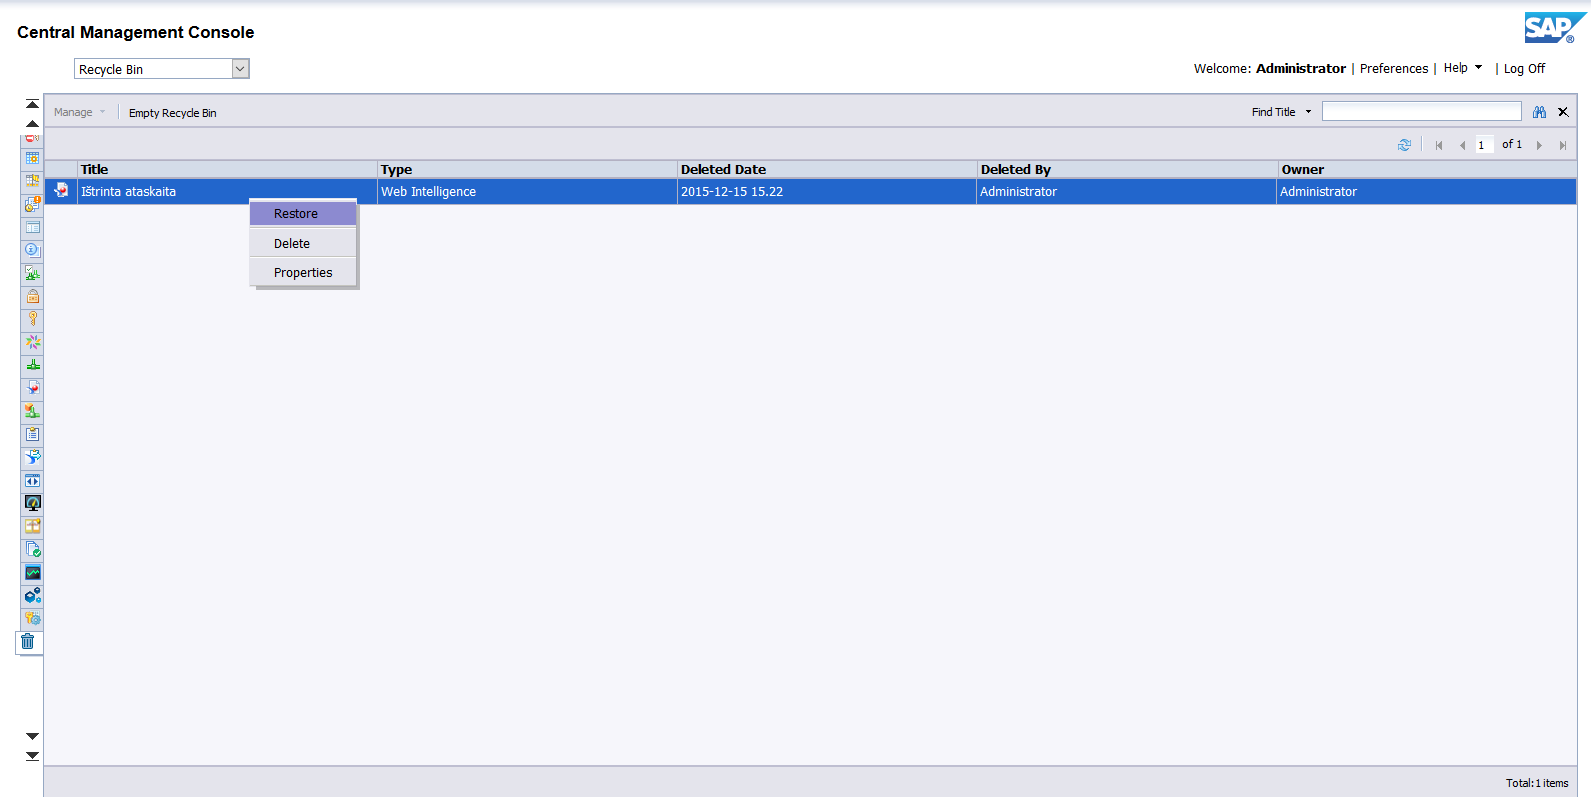This screenshot has width=1591, height=797.
Task: Open the clipboard list icon in sidebar
Action: [x=32, y=434]
